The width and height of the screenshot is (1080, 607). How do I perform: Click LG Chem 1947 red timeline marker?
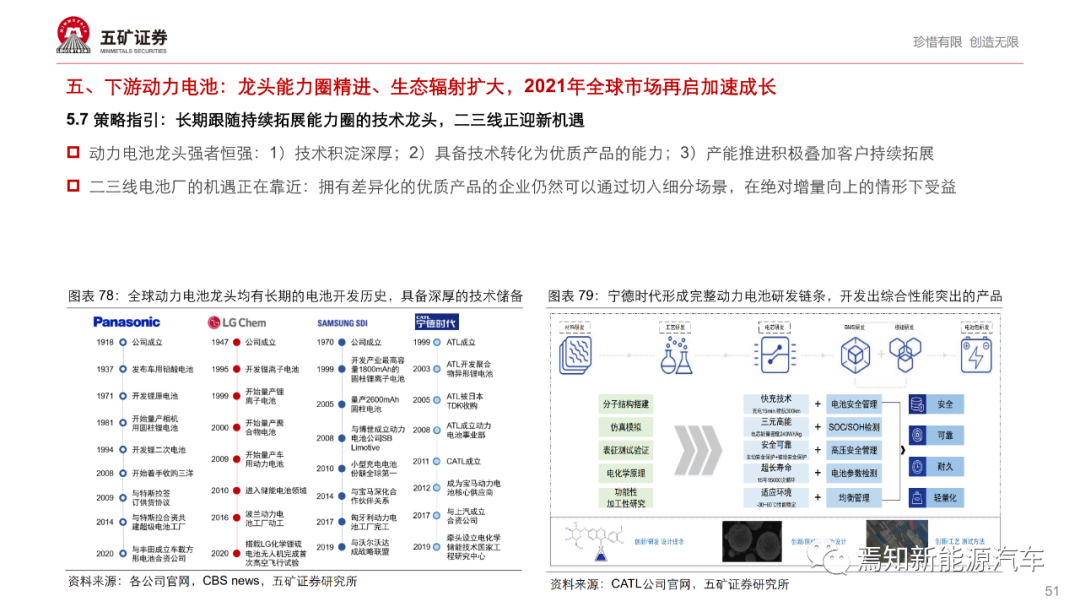point(237,342)
